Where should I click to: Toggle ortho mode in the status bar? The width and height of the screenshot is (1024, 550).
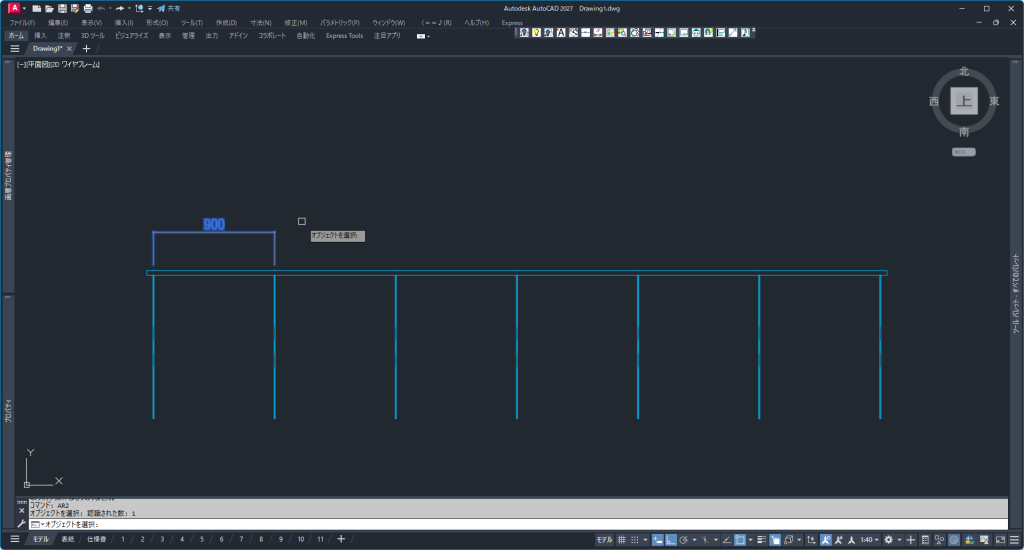tap(670, 539)
